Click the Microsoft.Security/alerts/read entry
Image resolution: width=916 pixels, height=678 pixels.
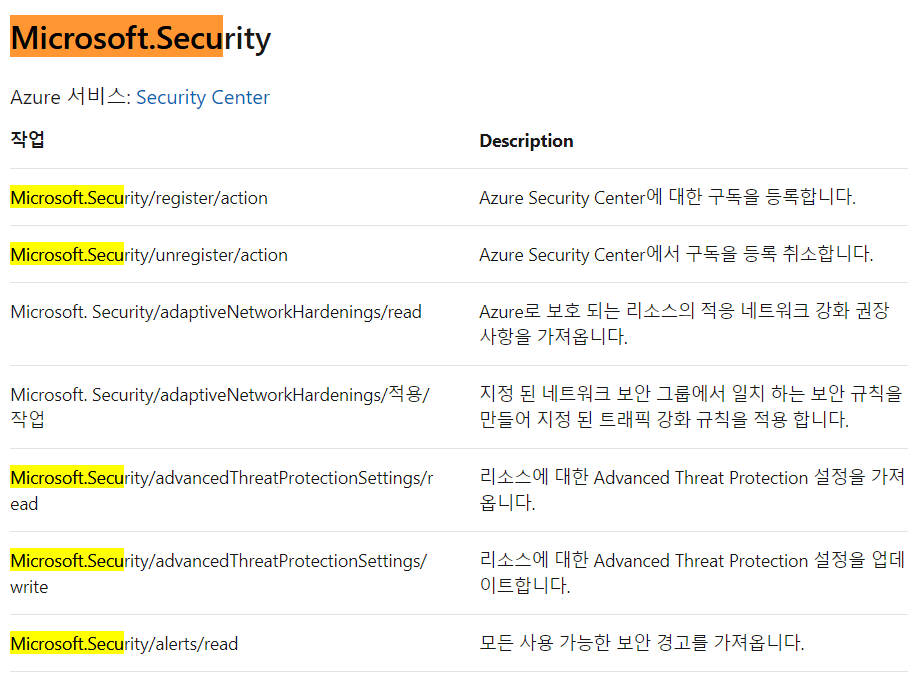pos(124,644)
